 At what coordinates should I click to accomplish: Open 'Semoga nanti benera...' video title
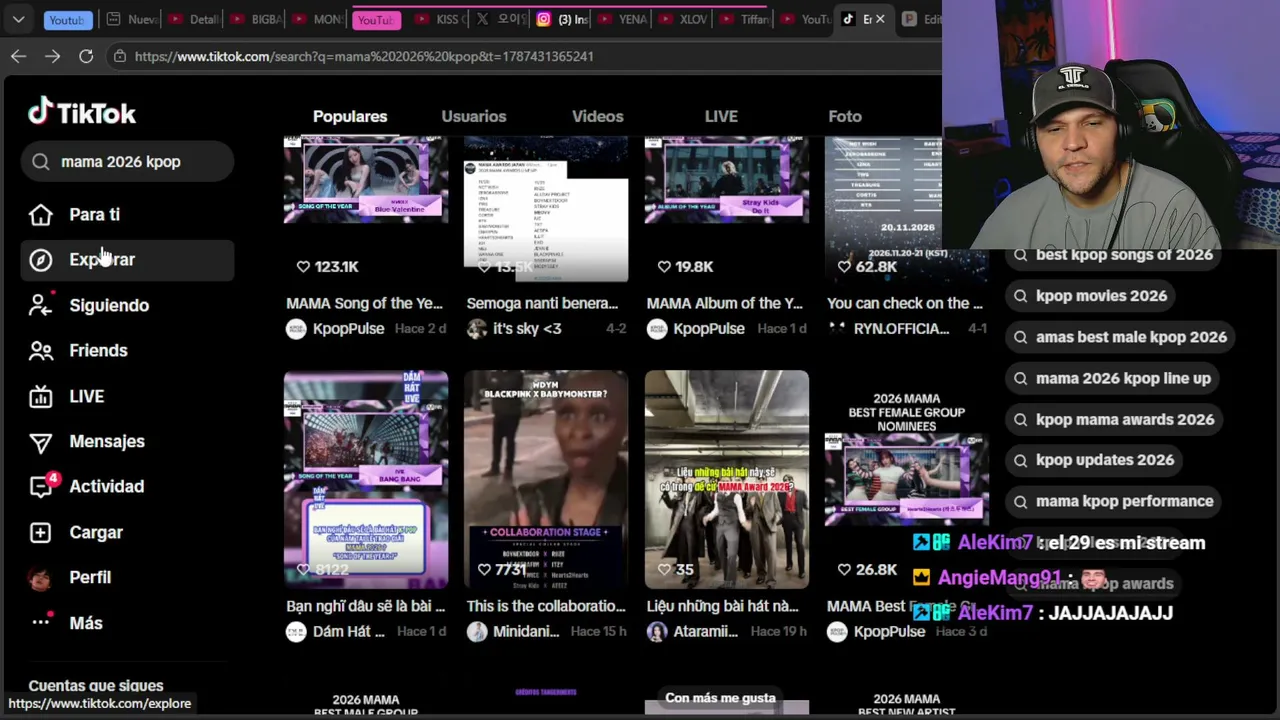coord(542,303)
